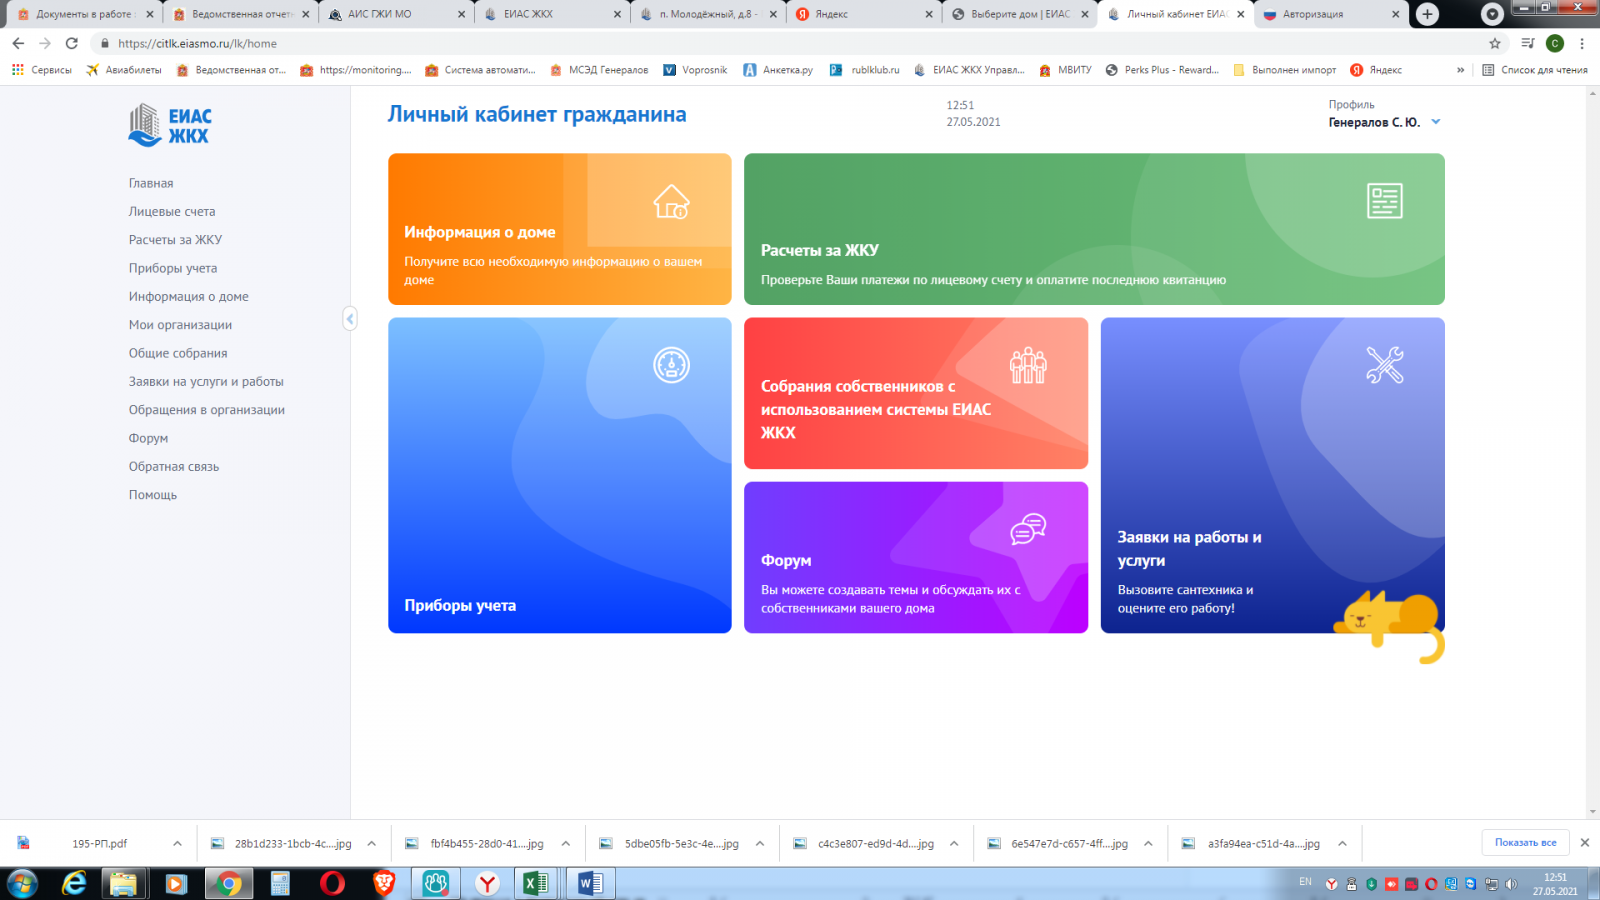Open the МСЭД Генералов bookmark
The height and width of the screenshot is (900, 1600).
(599, 70)
